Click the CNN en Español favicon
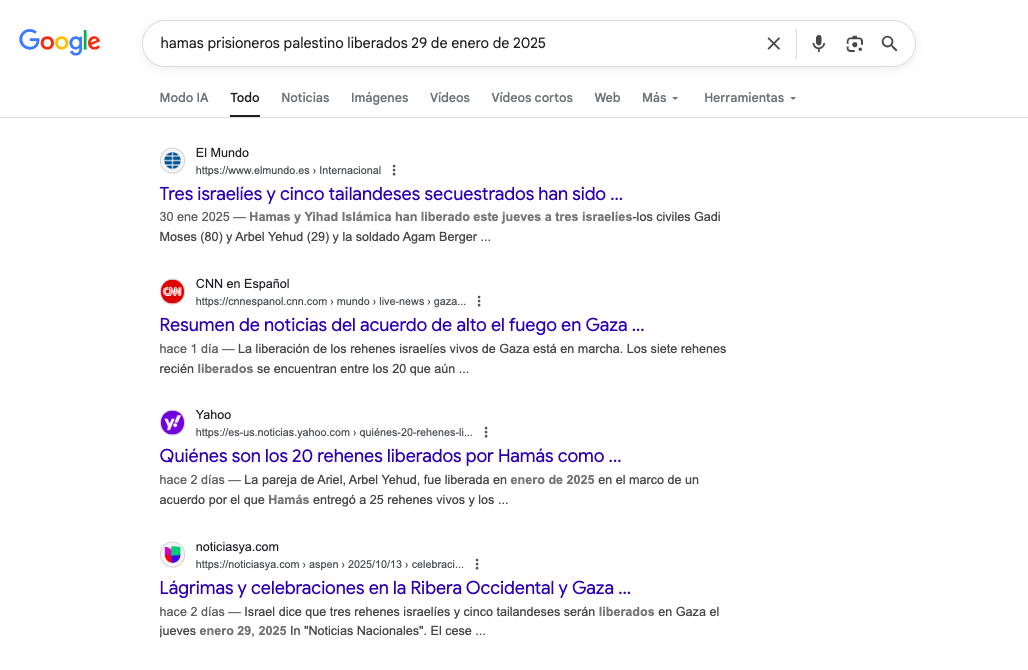The image size is (1028, 670). click(173, 292)
